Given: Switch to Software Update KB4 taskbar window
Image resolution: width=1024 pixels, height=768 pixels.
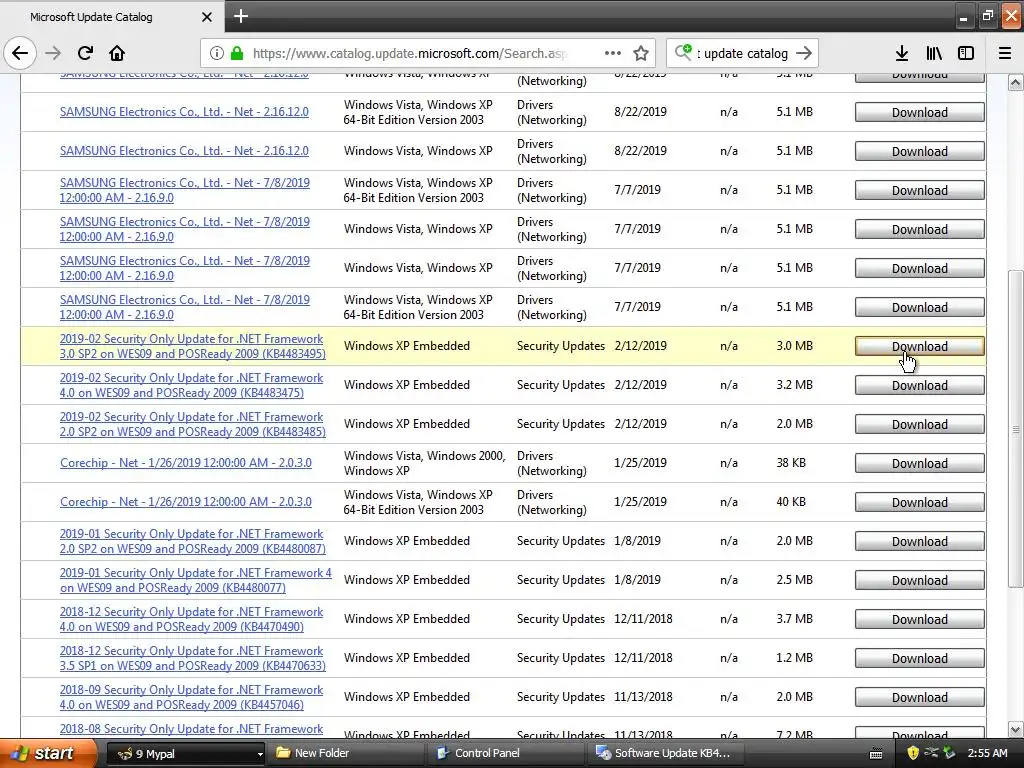Looking at the screenshot, I should pos(666,753).
